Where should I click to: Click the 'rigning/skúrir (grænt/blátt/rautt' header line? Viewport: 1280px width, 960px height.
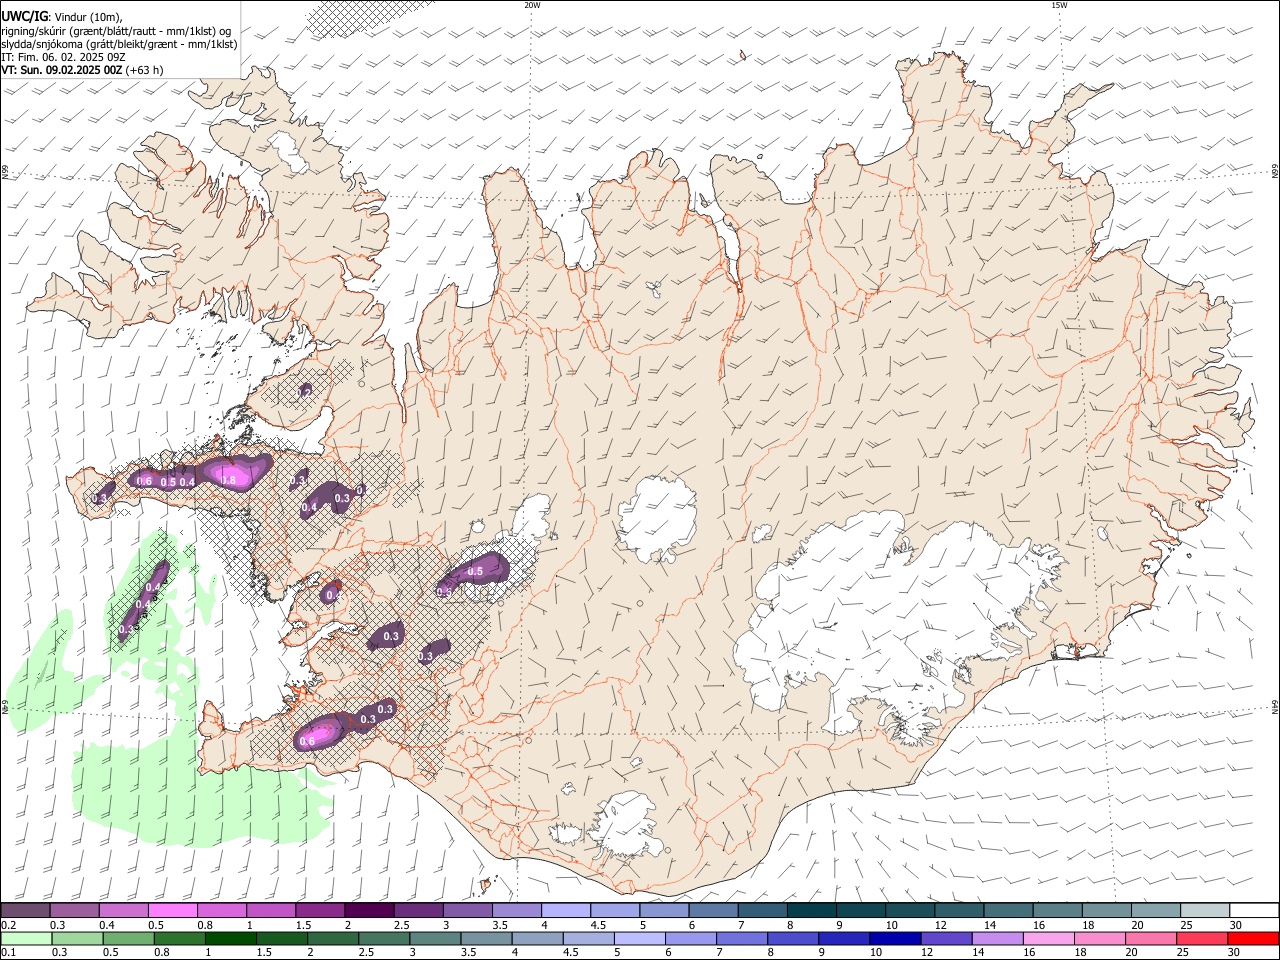coord(115,30)
